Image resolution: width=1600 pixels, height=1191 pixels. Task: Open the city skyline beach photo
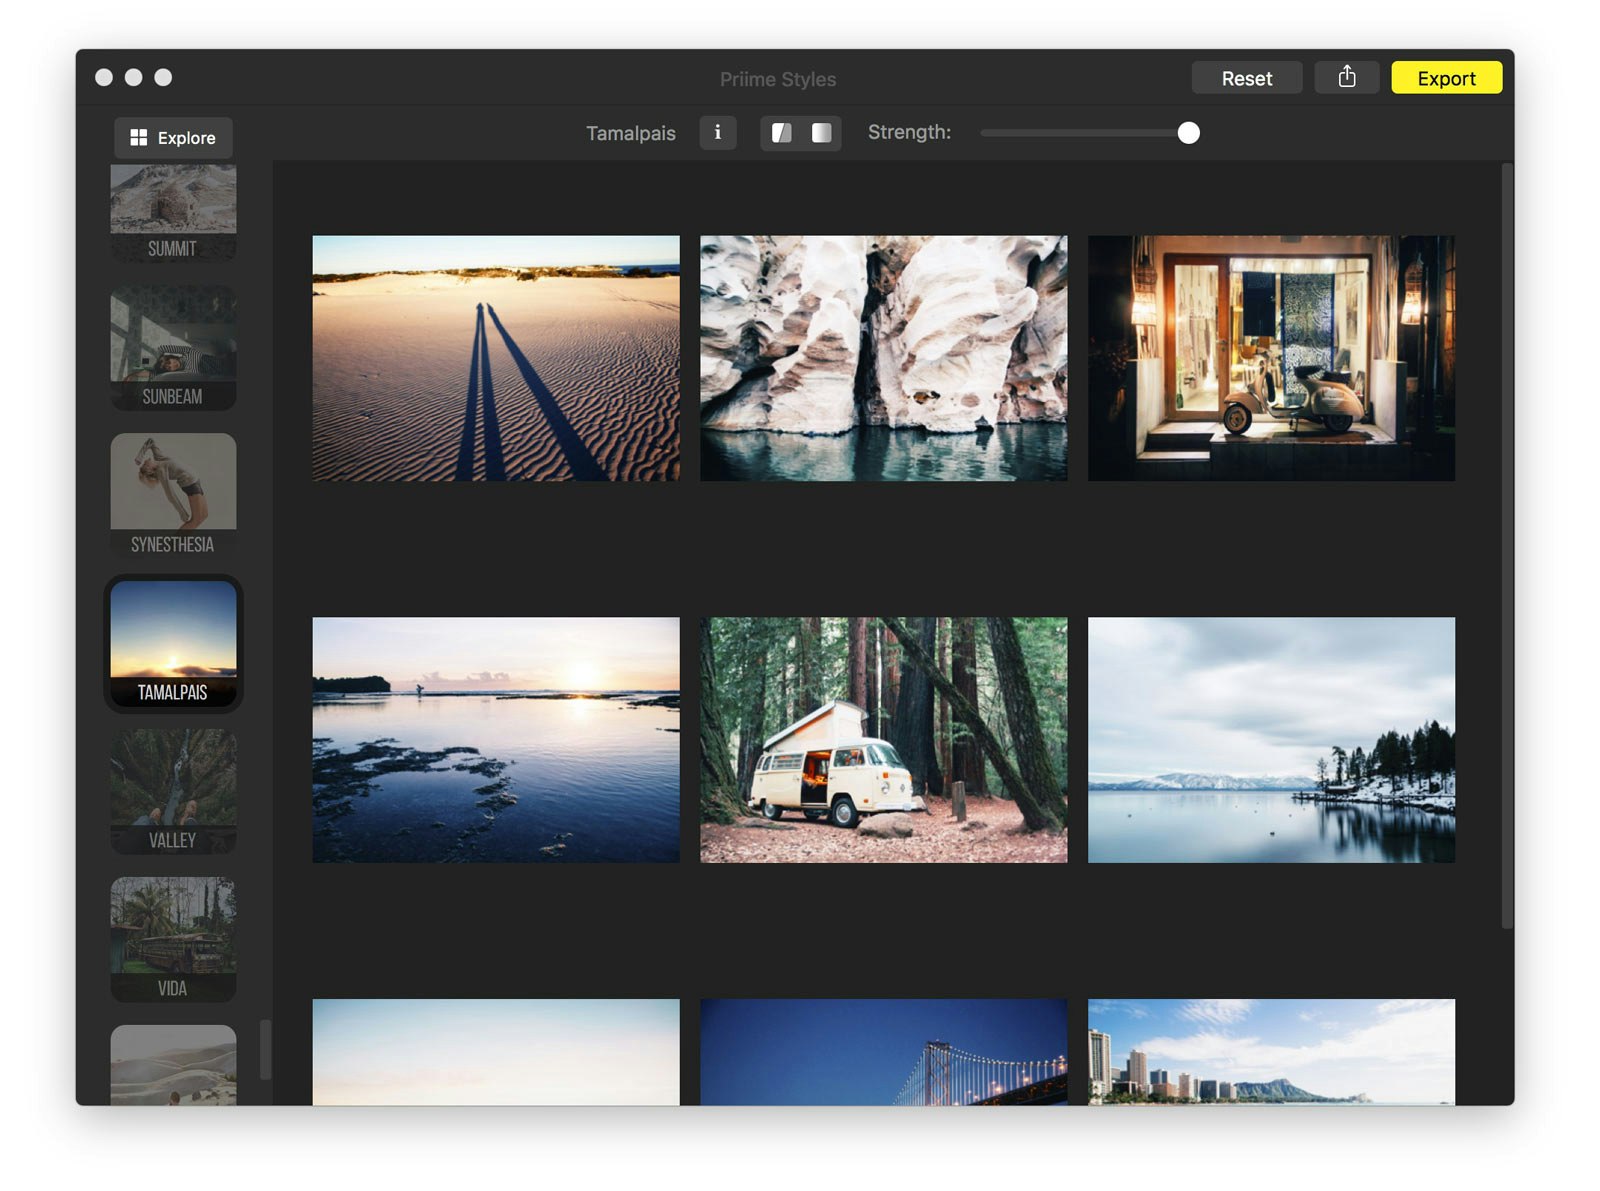1270,1051
